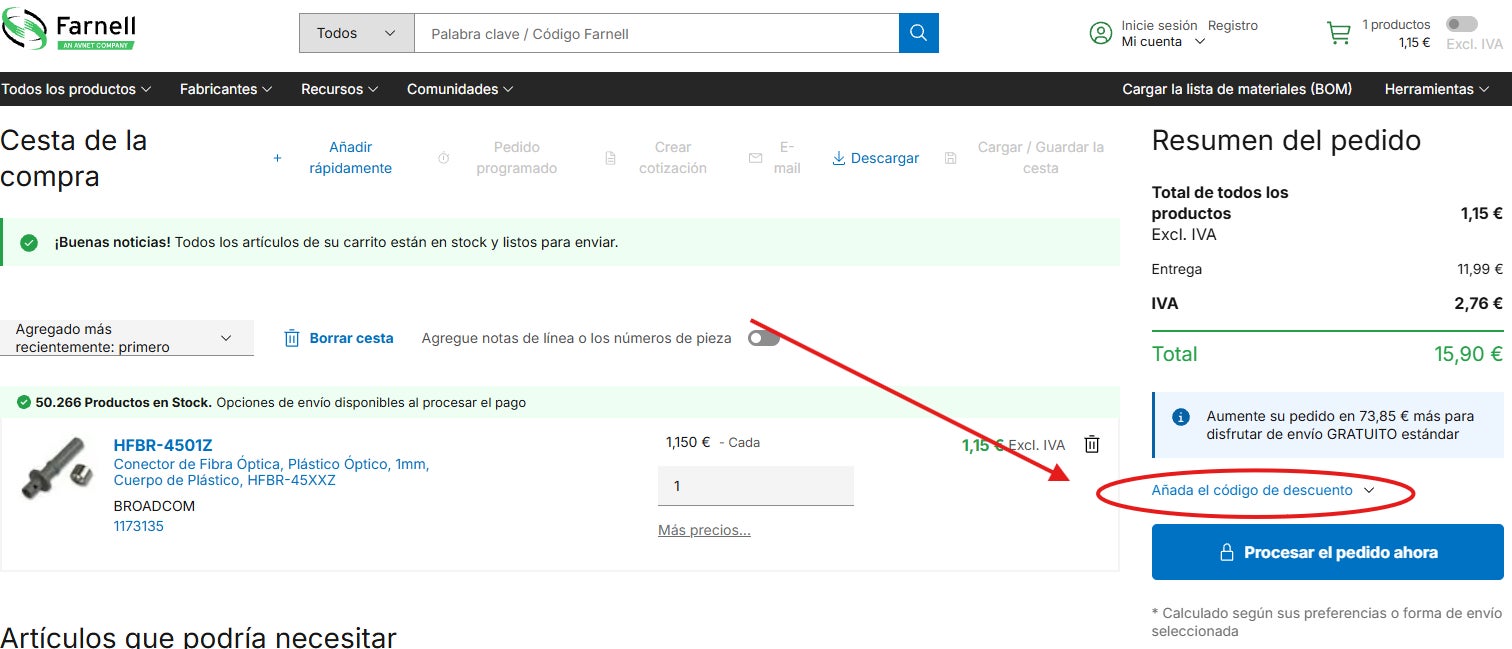Open order code 1173135 link
Screen dimensions: 1512x649
[x=139, y=526]
